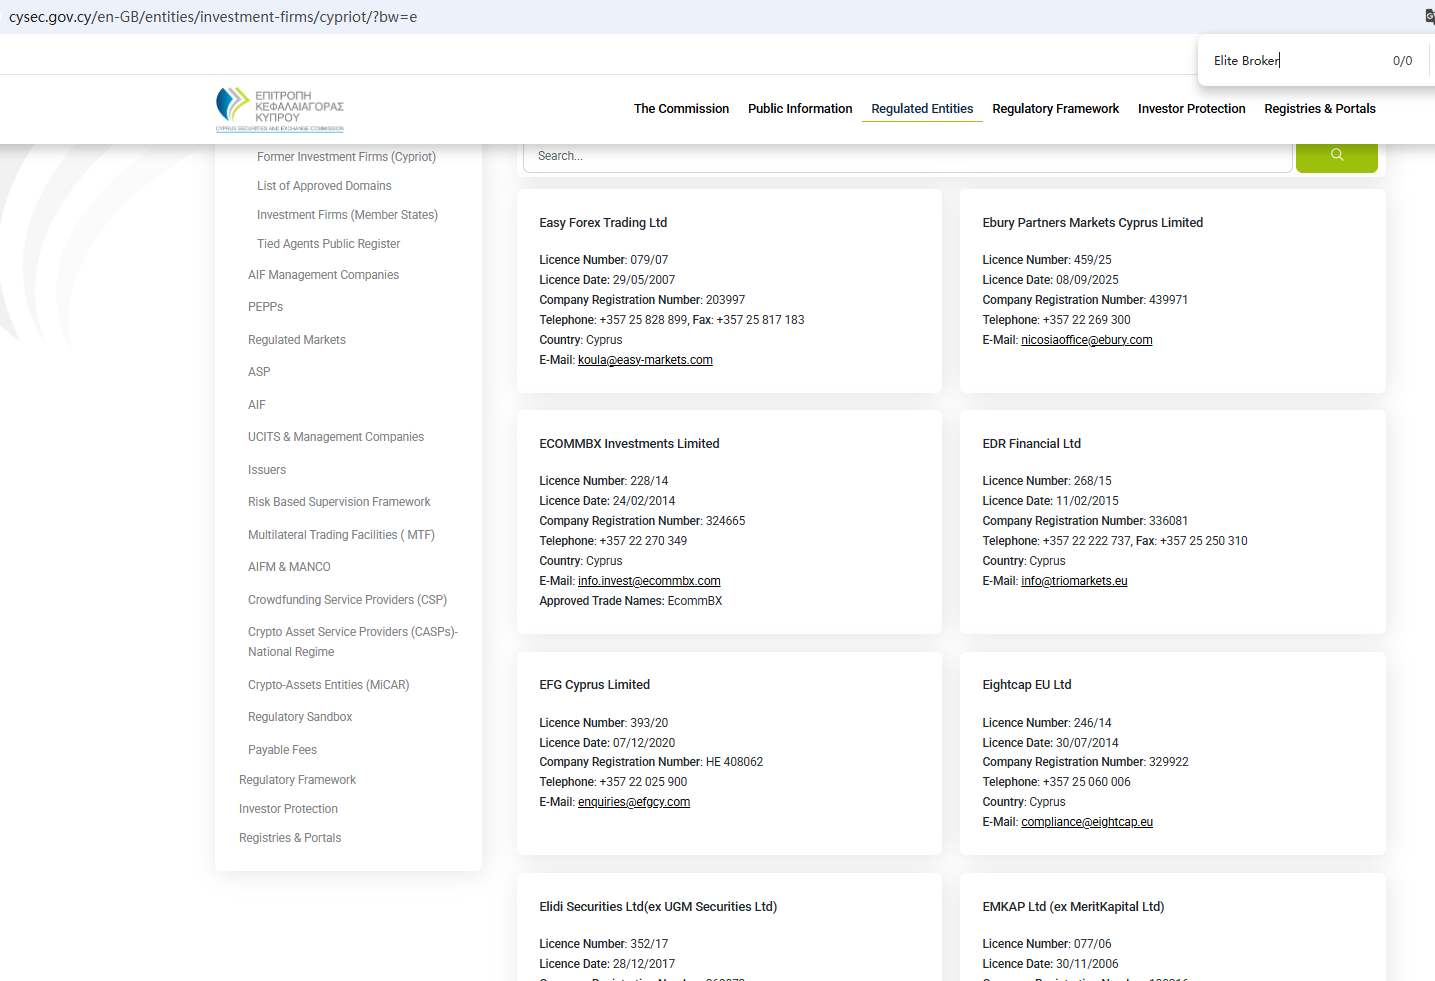The height and width of the screenshot is (981, 1435).
Task: Open the Regulated Entities menu
Action: [921, 109]
